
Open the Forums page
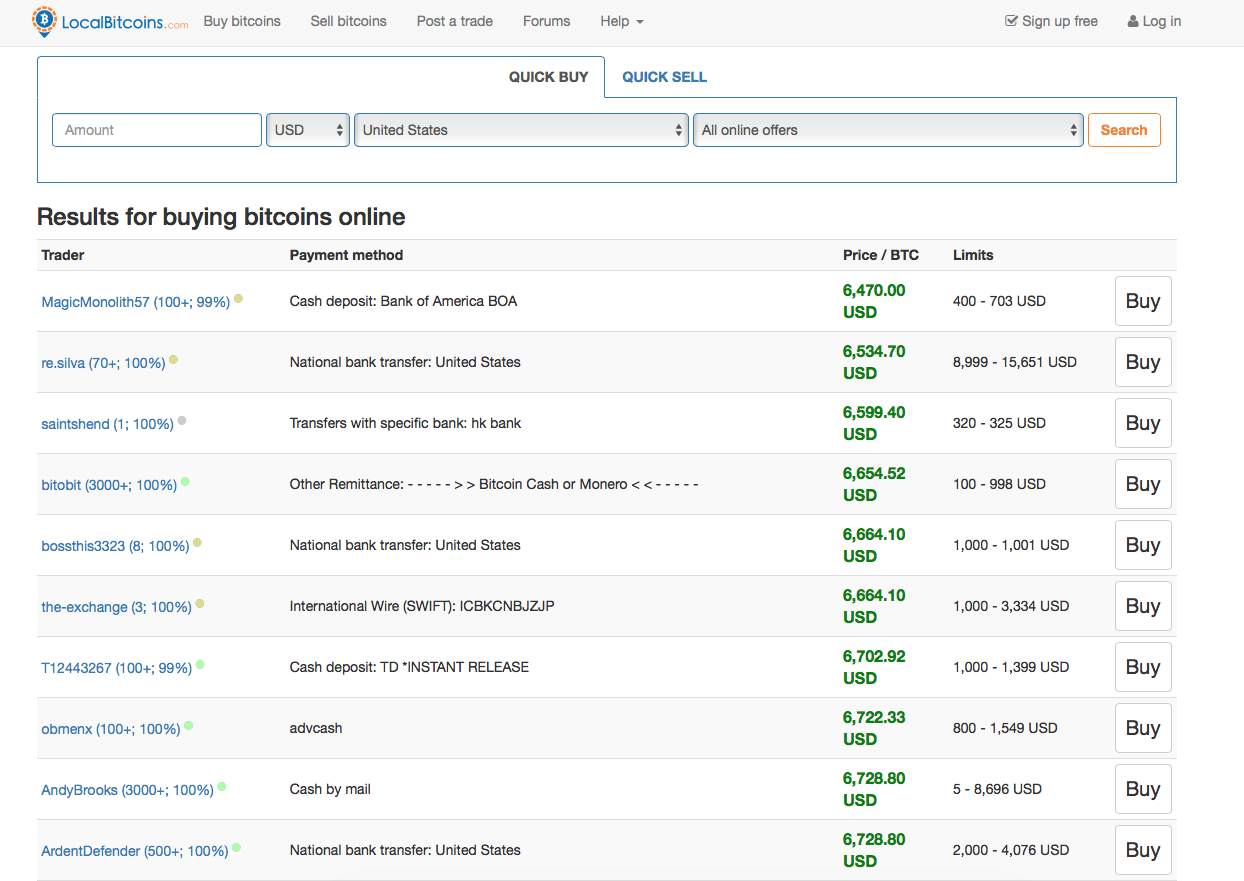[547, 21]
